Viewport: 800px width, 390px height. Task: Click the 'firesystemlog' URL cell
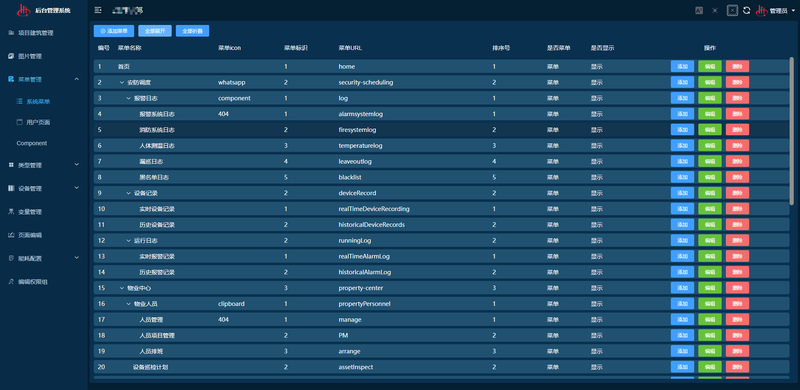tap(357, 130)
